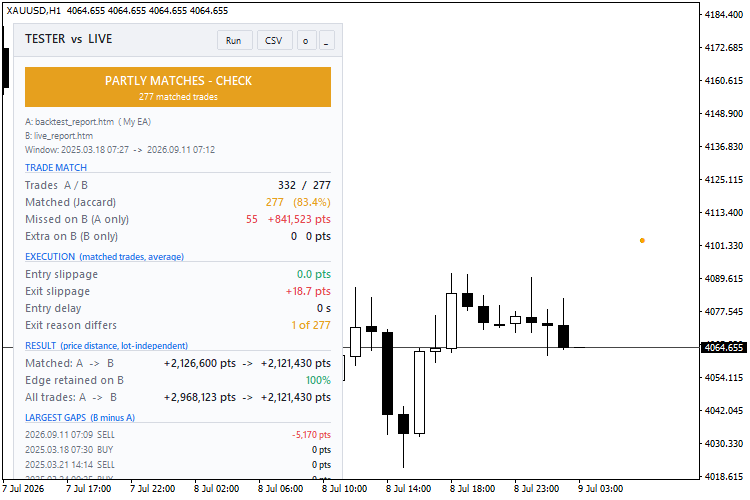
Task: Click the 2025.03.18 07:30 BUY gap row
Action: pyautogui.click(x=178, y=450)
